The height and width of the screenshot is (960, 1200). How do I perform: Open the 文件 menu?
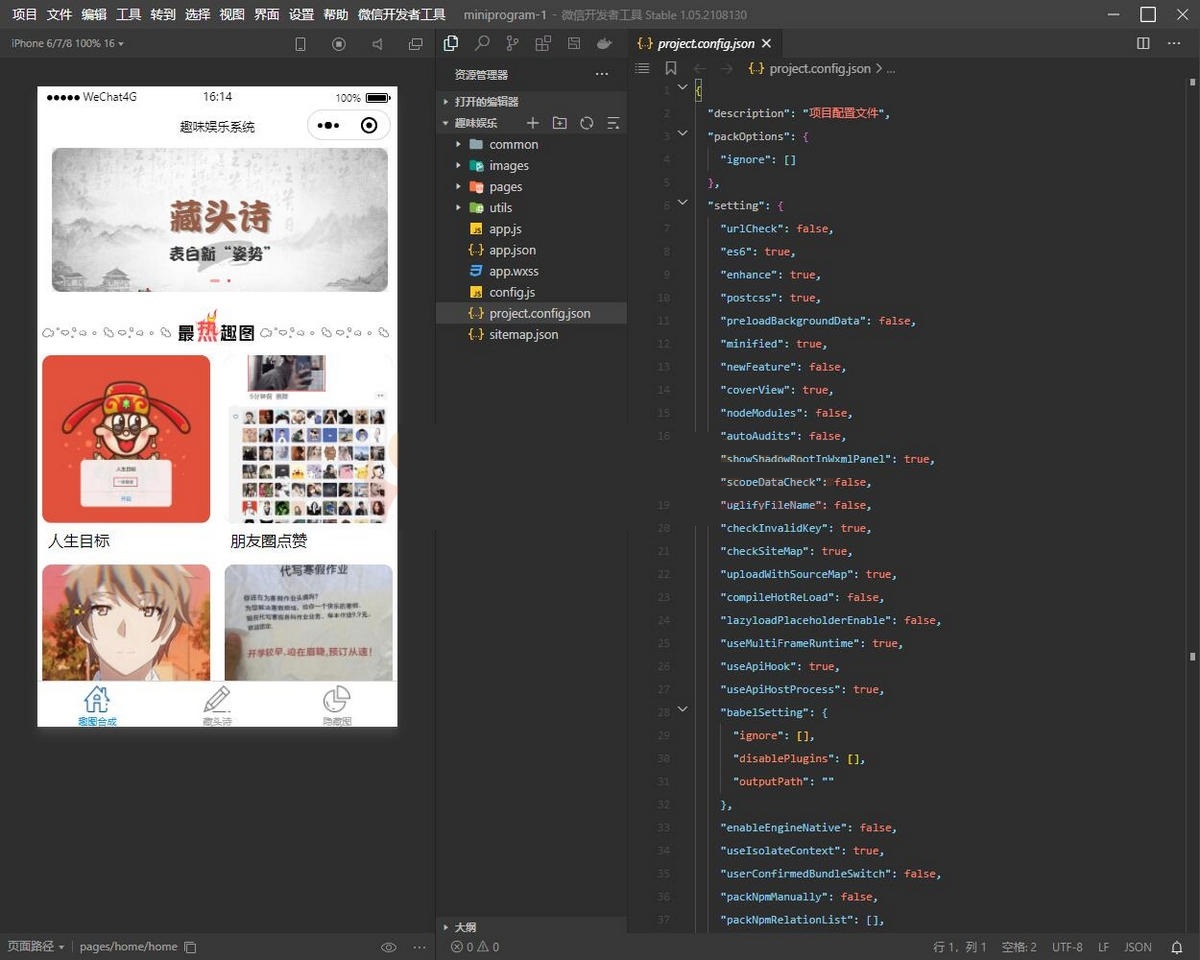click(x=59, y=15)
